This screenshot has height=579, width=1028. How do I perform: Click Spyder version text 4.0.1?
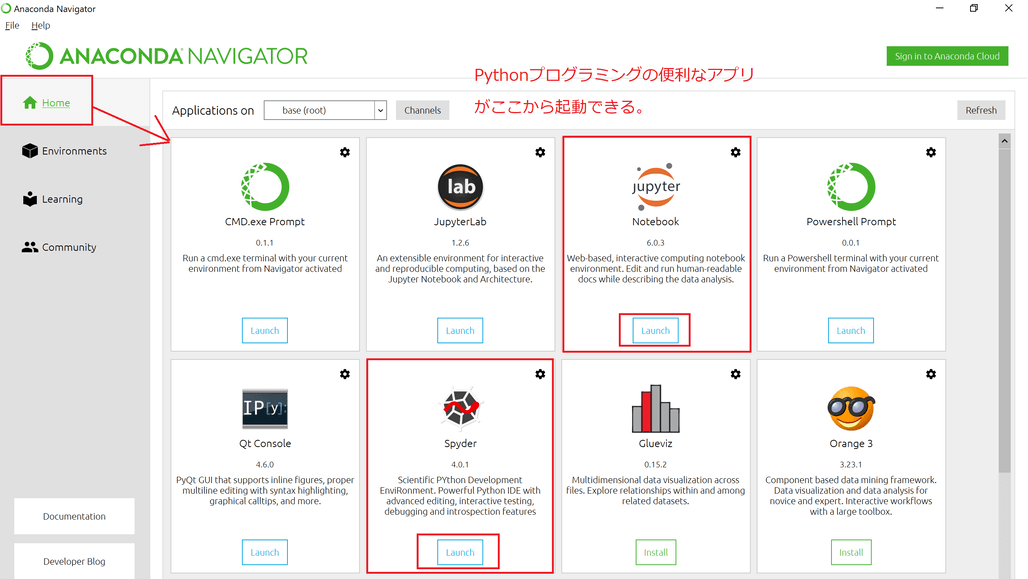(x=460, y=464)
